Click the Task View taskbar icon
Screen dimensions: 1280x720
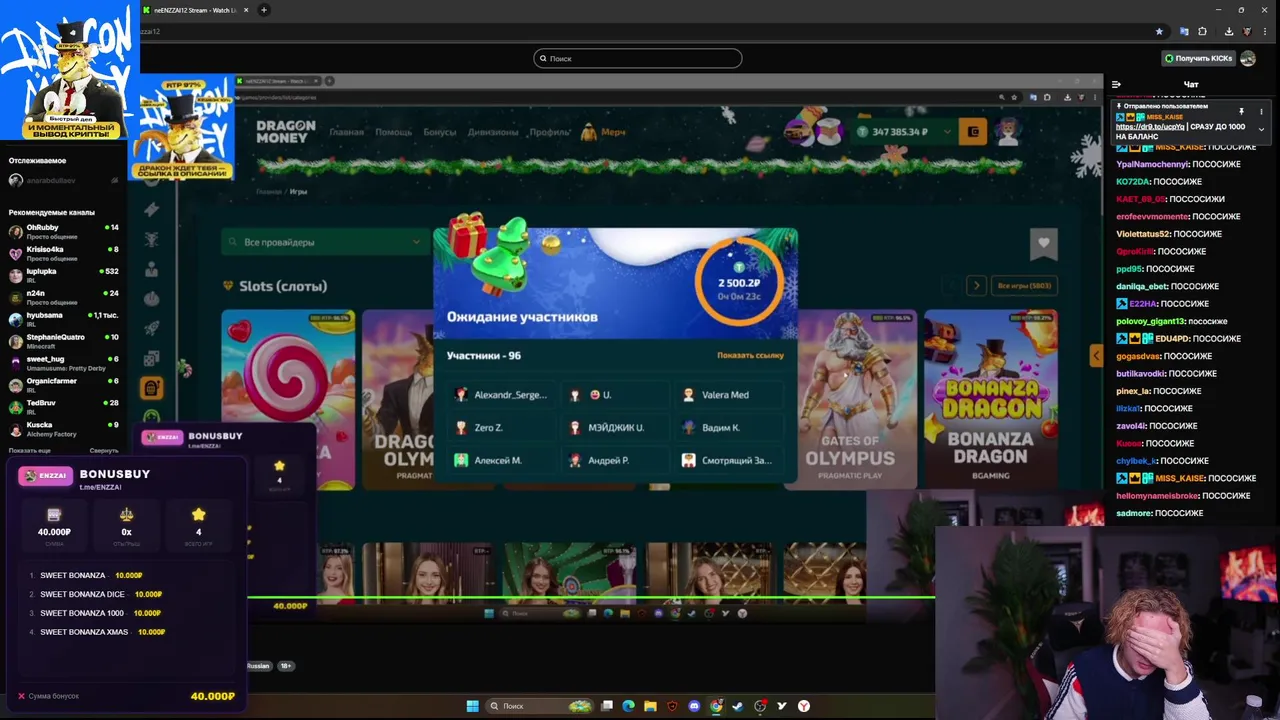(606, 706)
